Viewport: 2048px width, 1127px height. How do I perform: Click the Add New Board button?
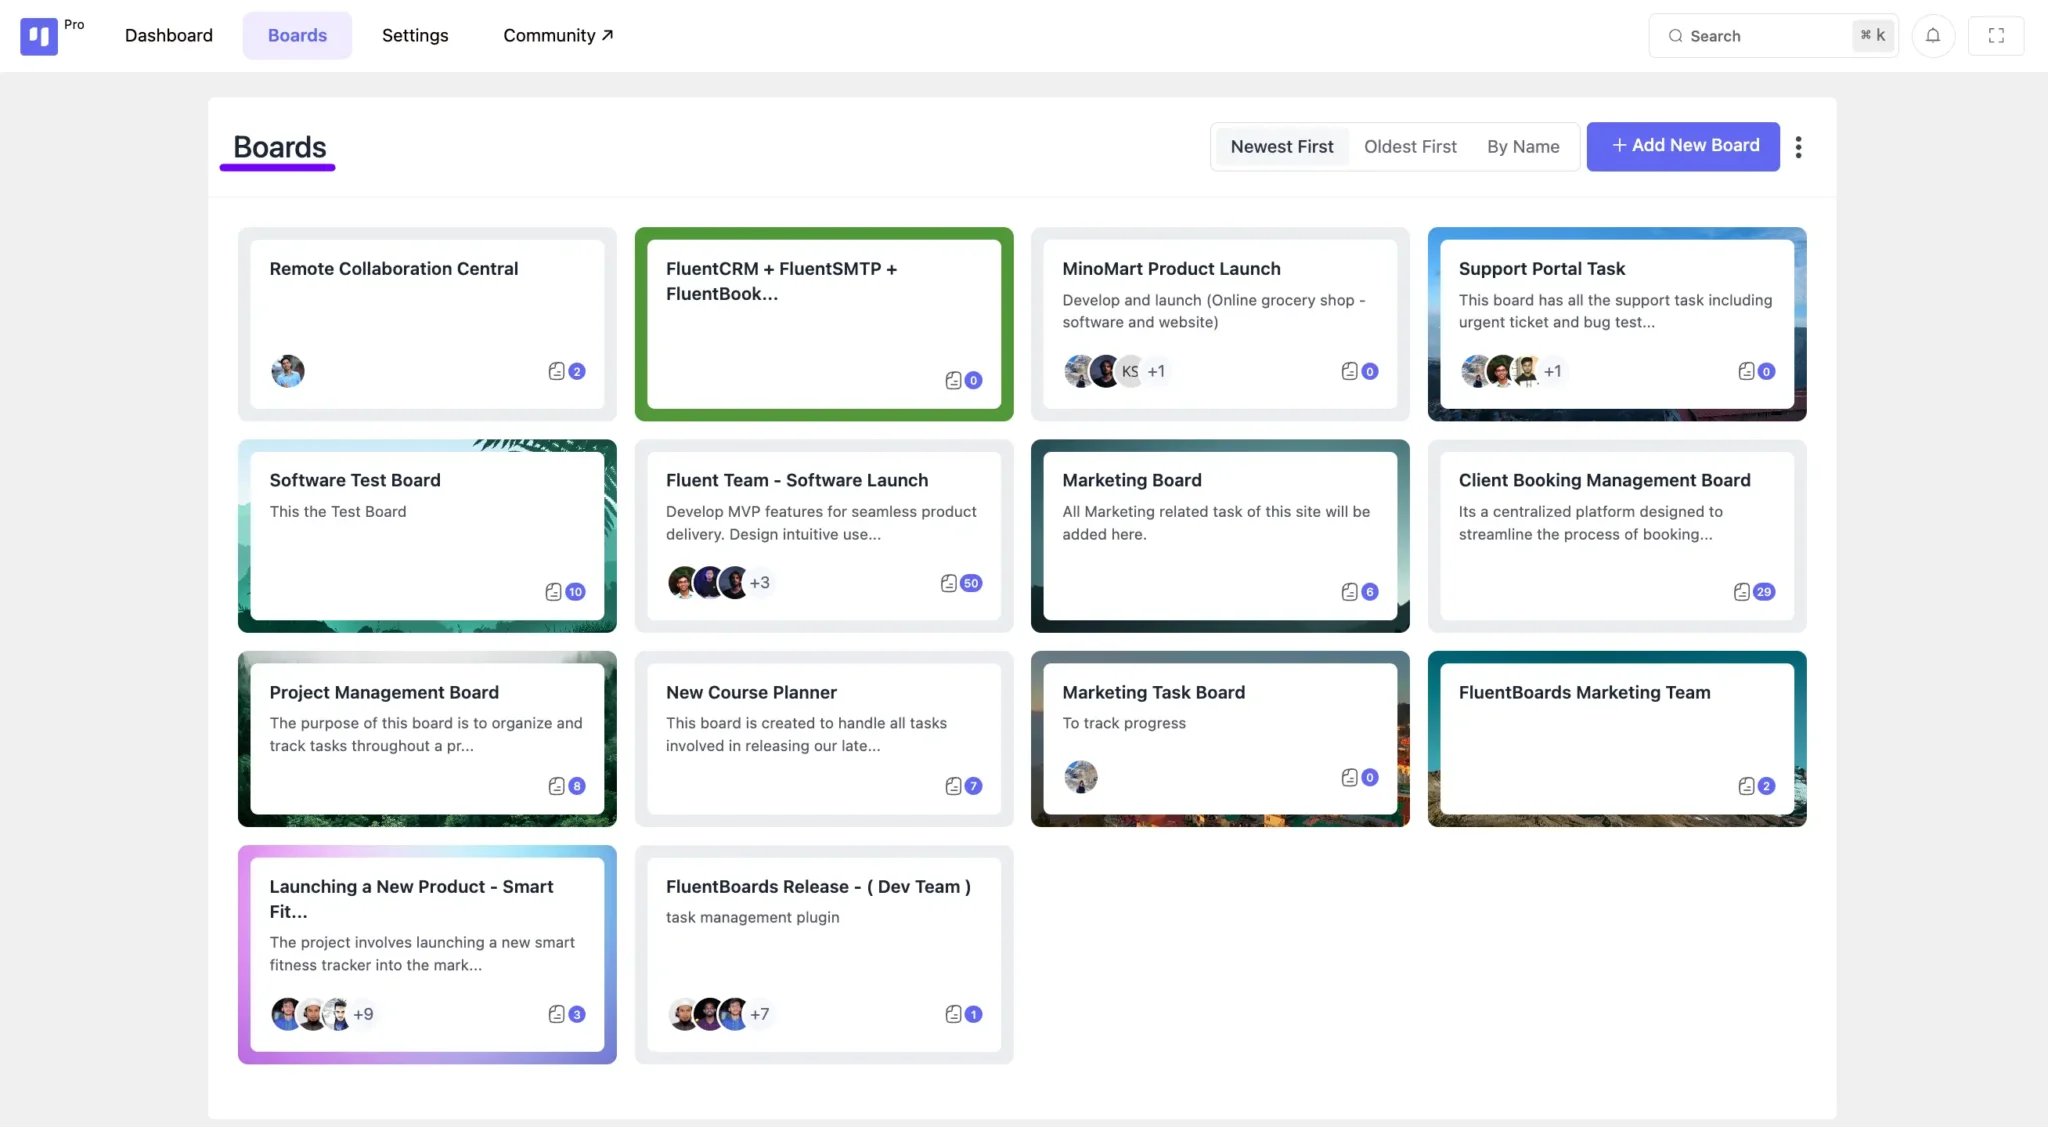click(1683, 146)
